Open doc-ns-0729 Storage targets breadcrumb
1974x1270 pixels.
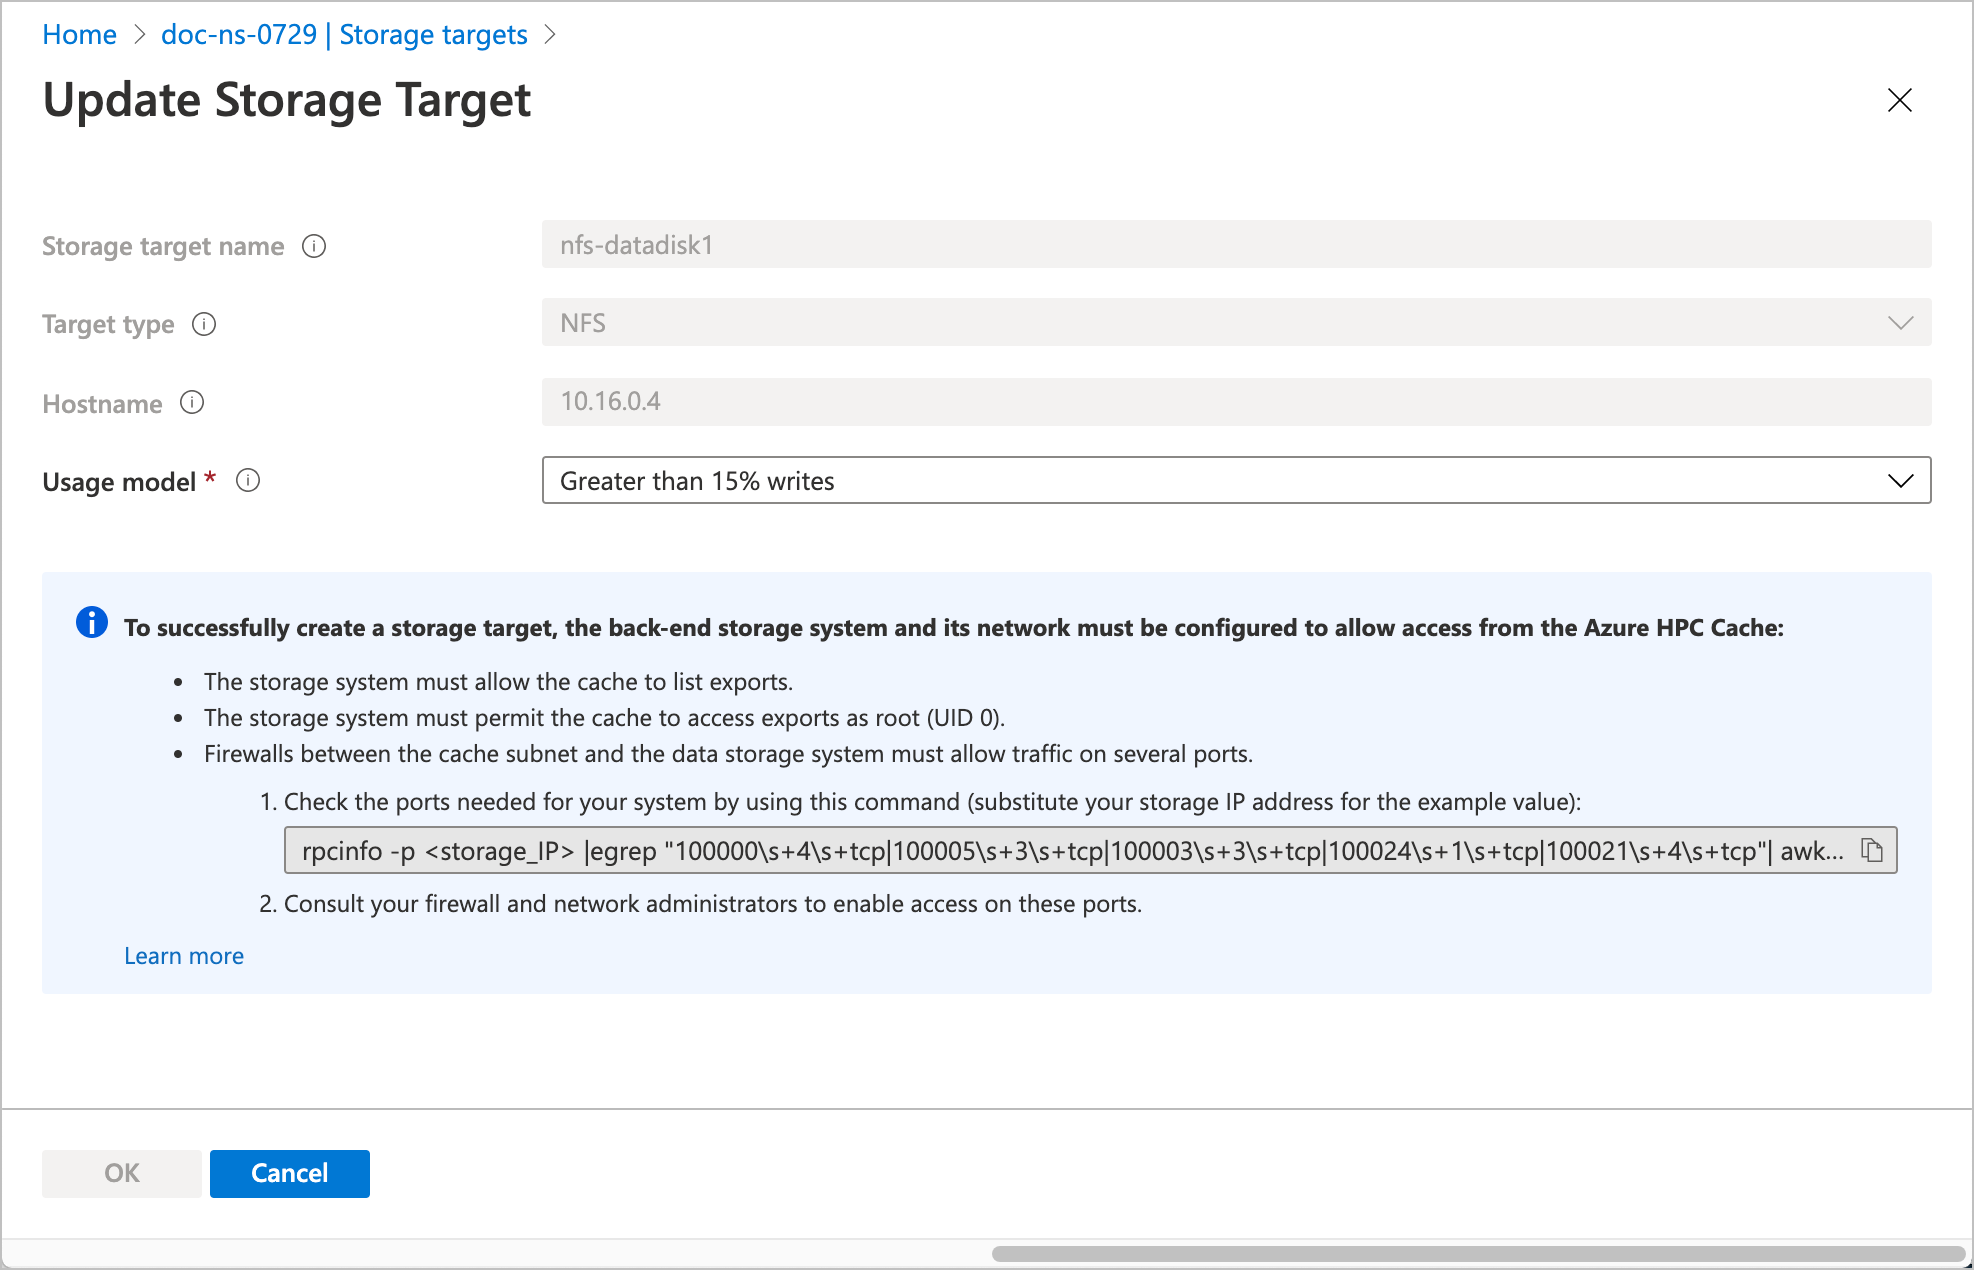tap(344, 34)
